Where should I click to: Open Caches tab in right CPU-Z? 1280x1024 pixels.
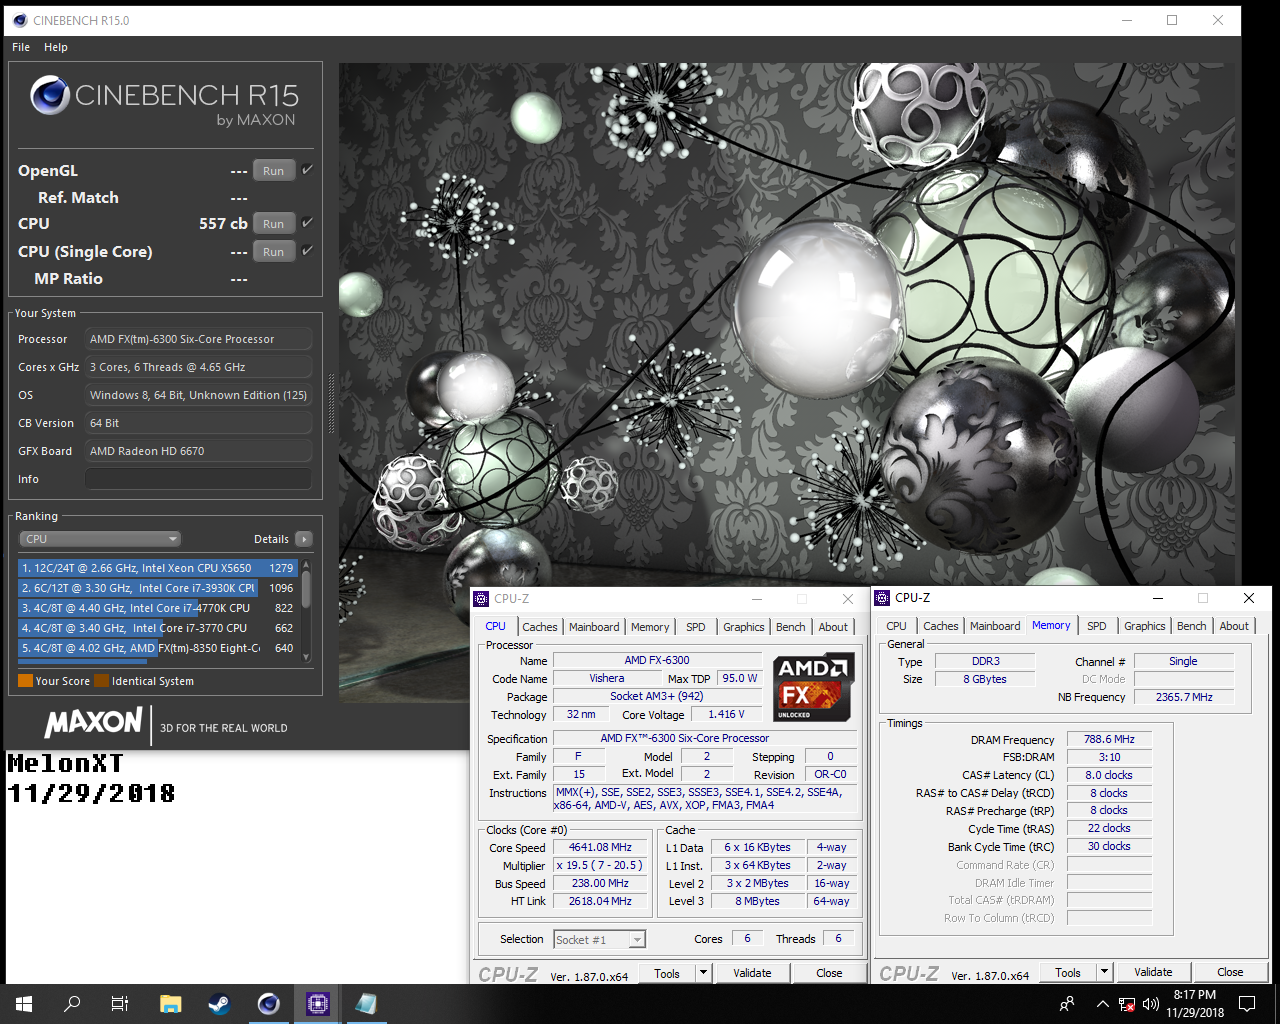click(x=941, y=626)
